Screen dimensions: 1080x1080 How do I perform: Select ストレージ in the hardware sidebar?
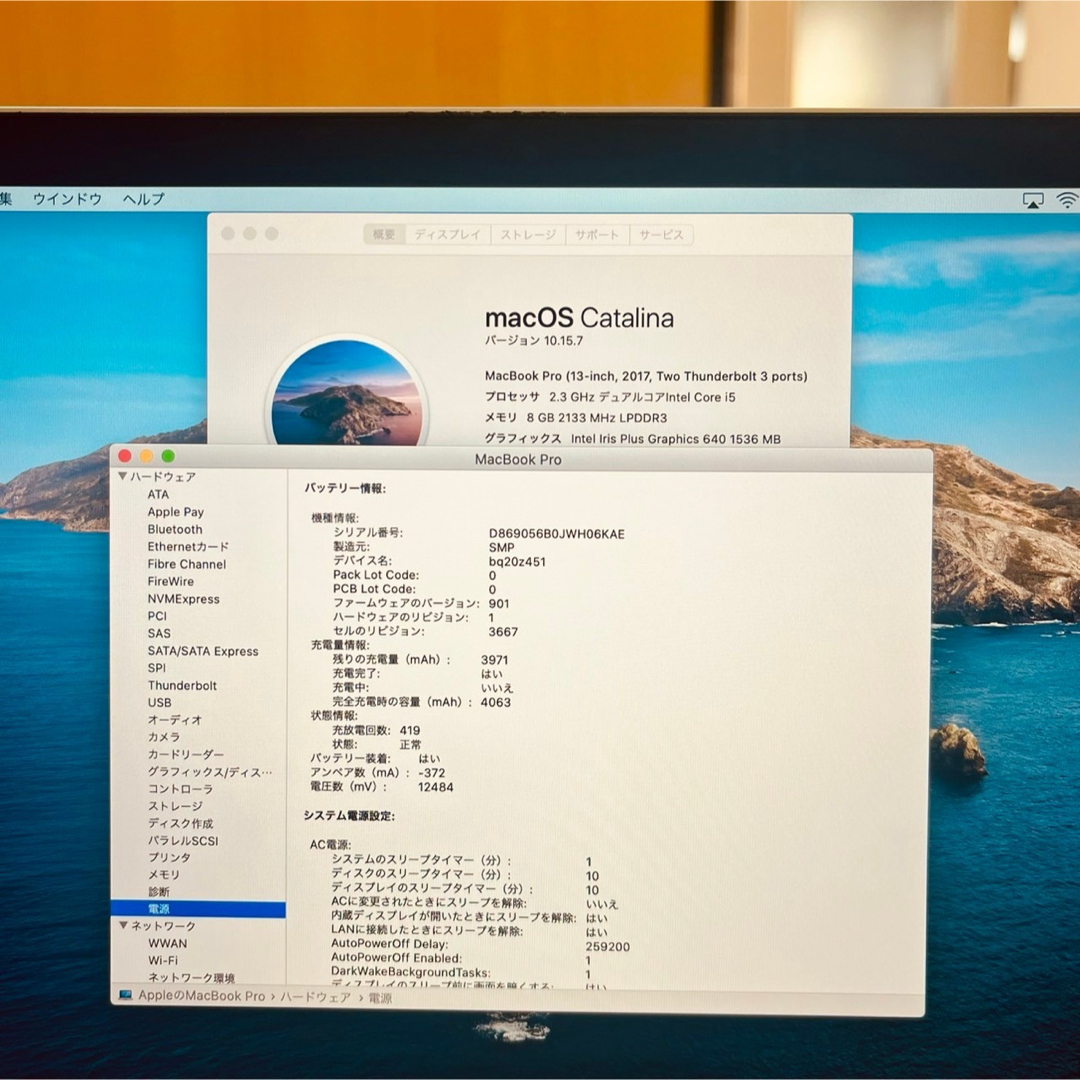[x=176, y=806]
